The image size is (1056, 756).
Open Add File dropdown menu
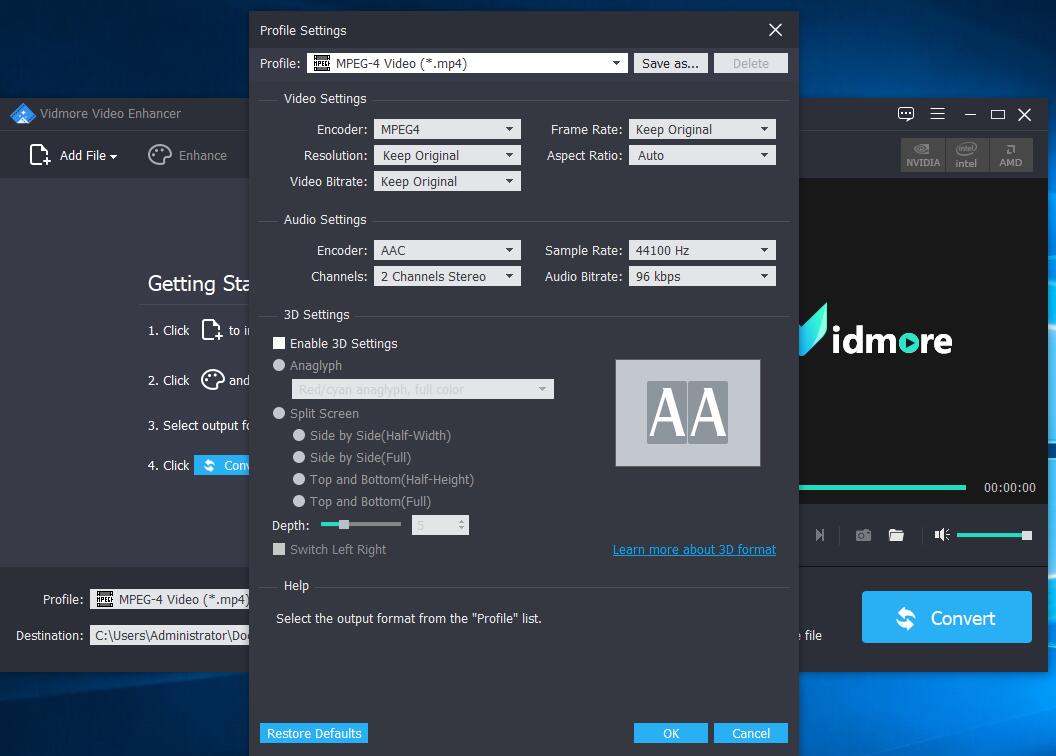[x=114, y=156]
